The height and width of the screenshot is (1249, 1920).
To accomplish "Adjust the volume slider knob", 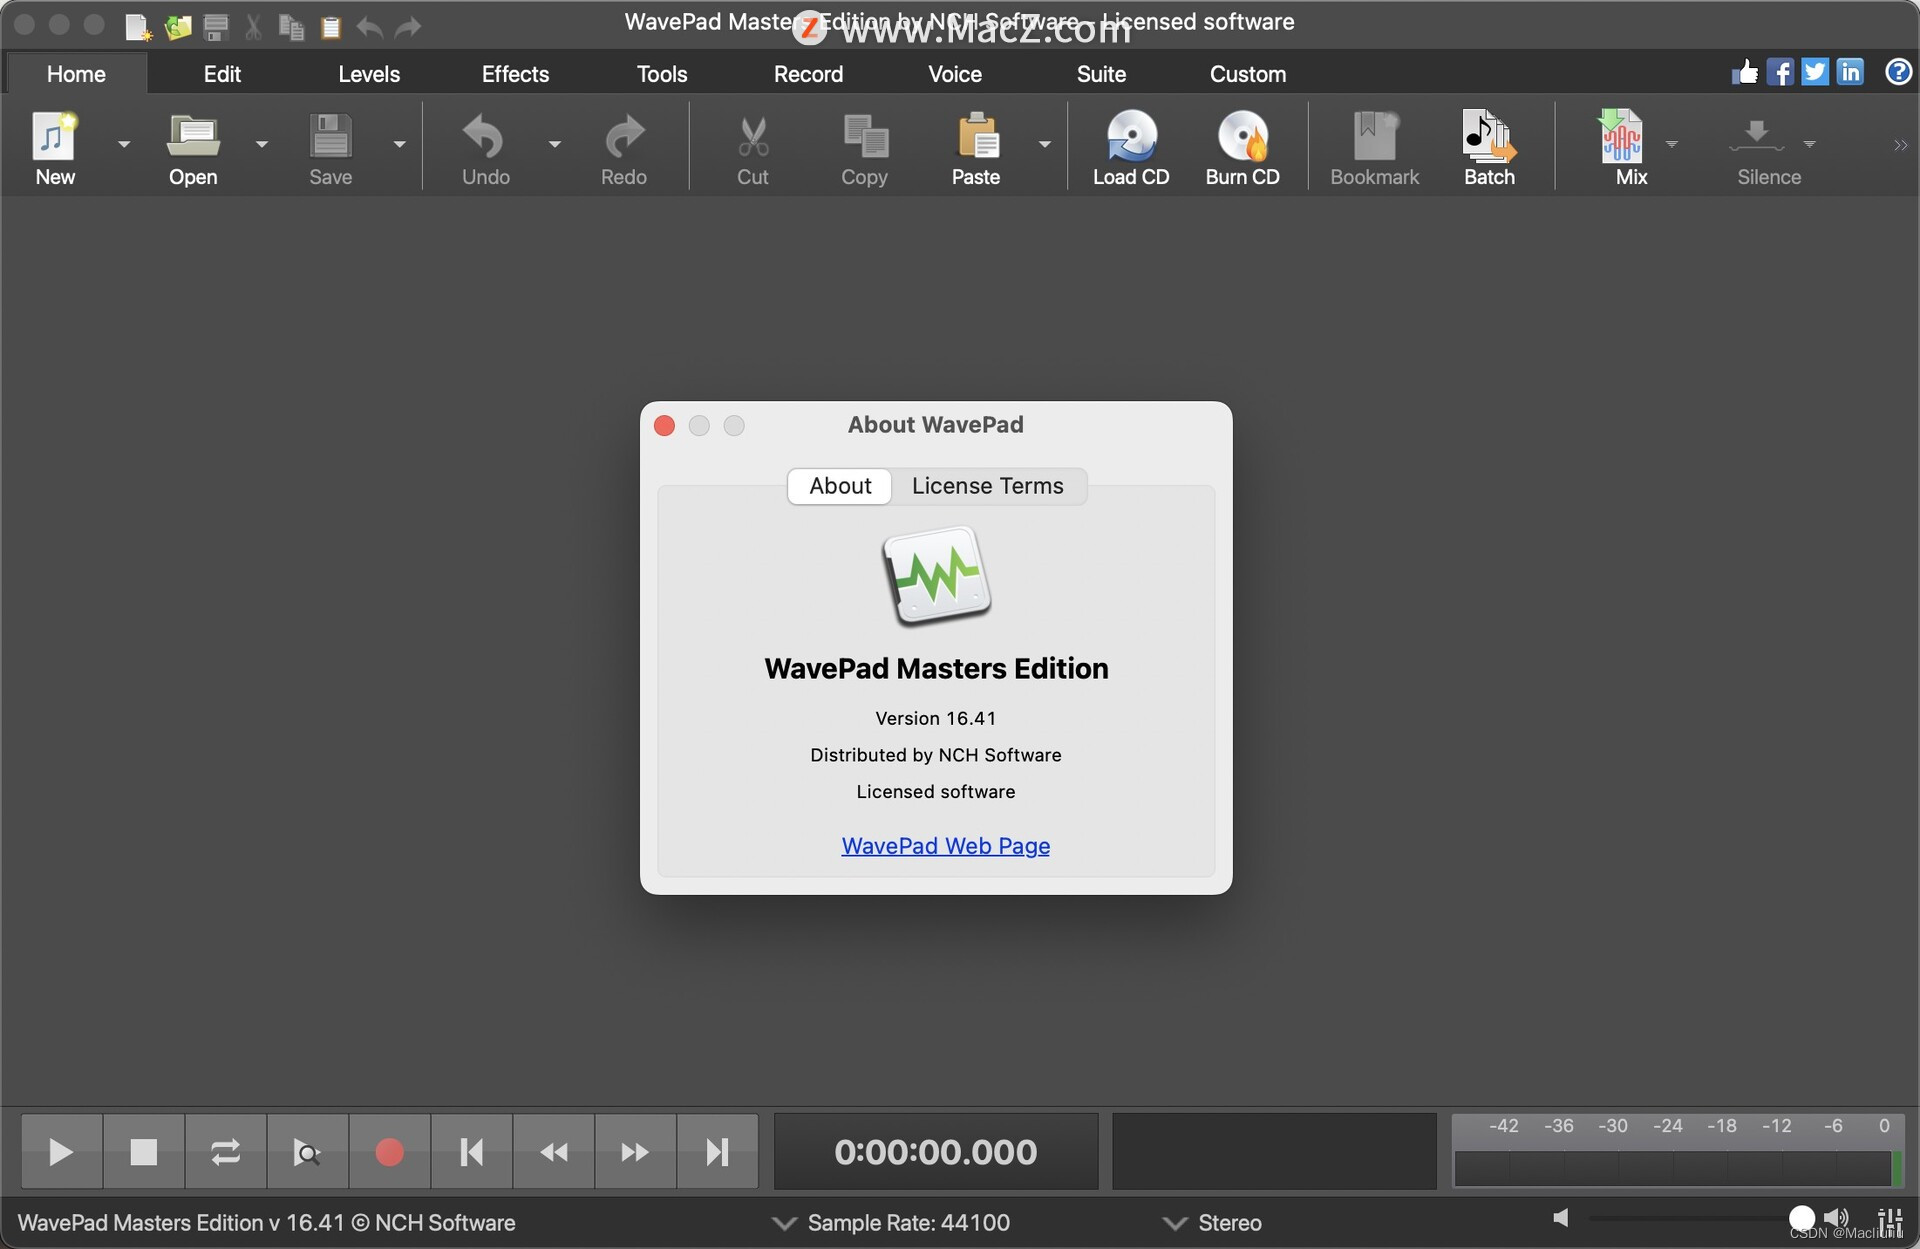I will [x=1802, y=1218].
